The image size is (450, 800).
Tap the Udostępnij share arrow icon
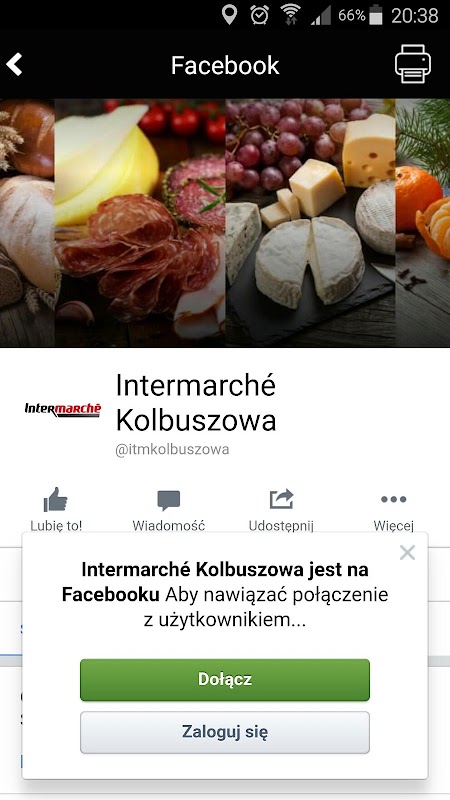click(x=282, y=499)
